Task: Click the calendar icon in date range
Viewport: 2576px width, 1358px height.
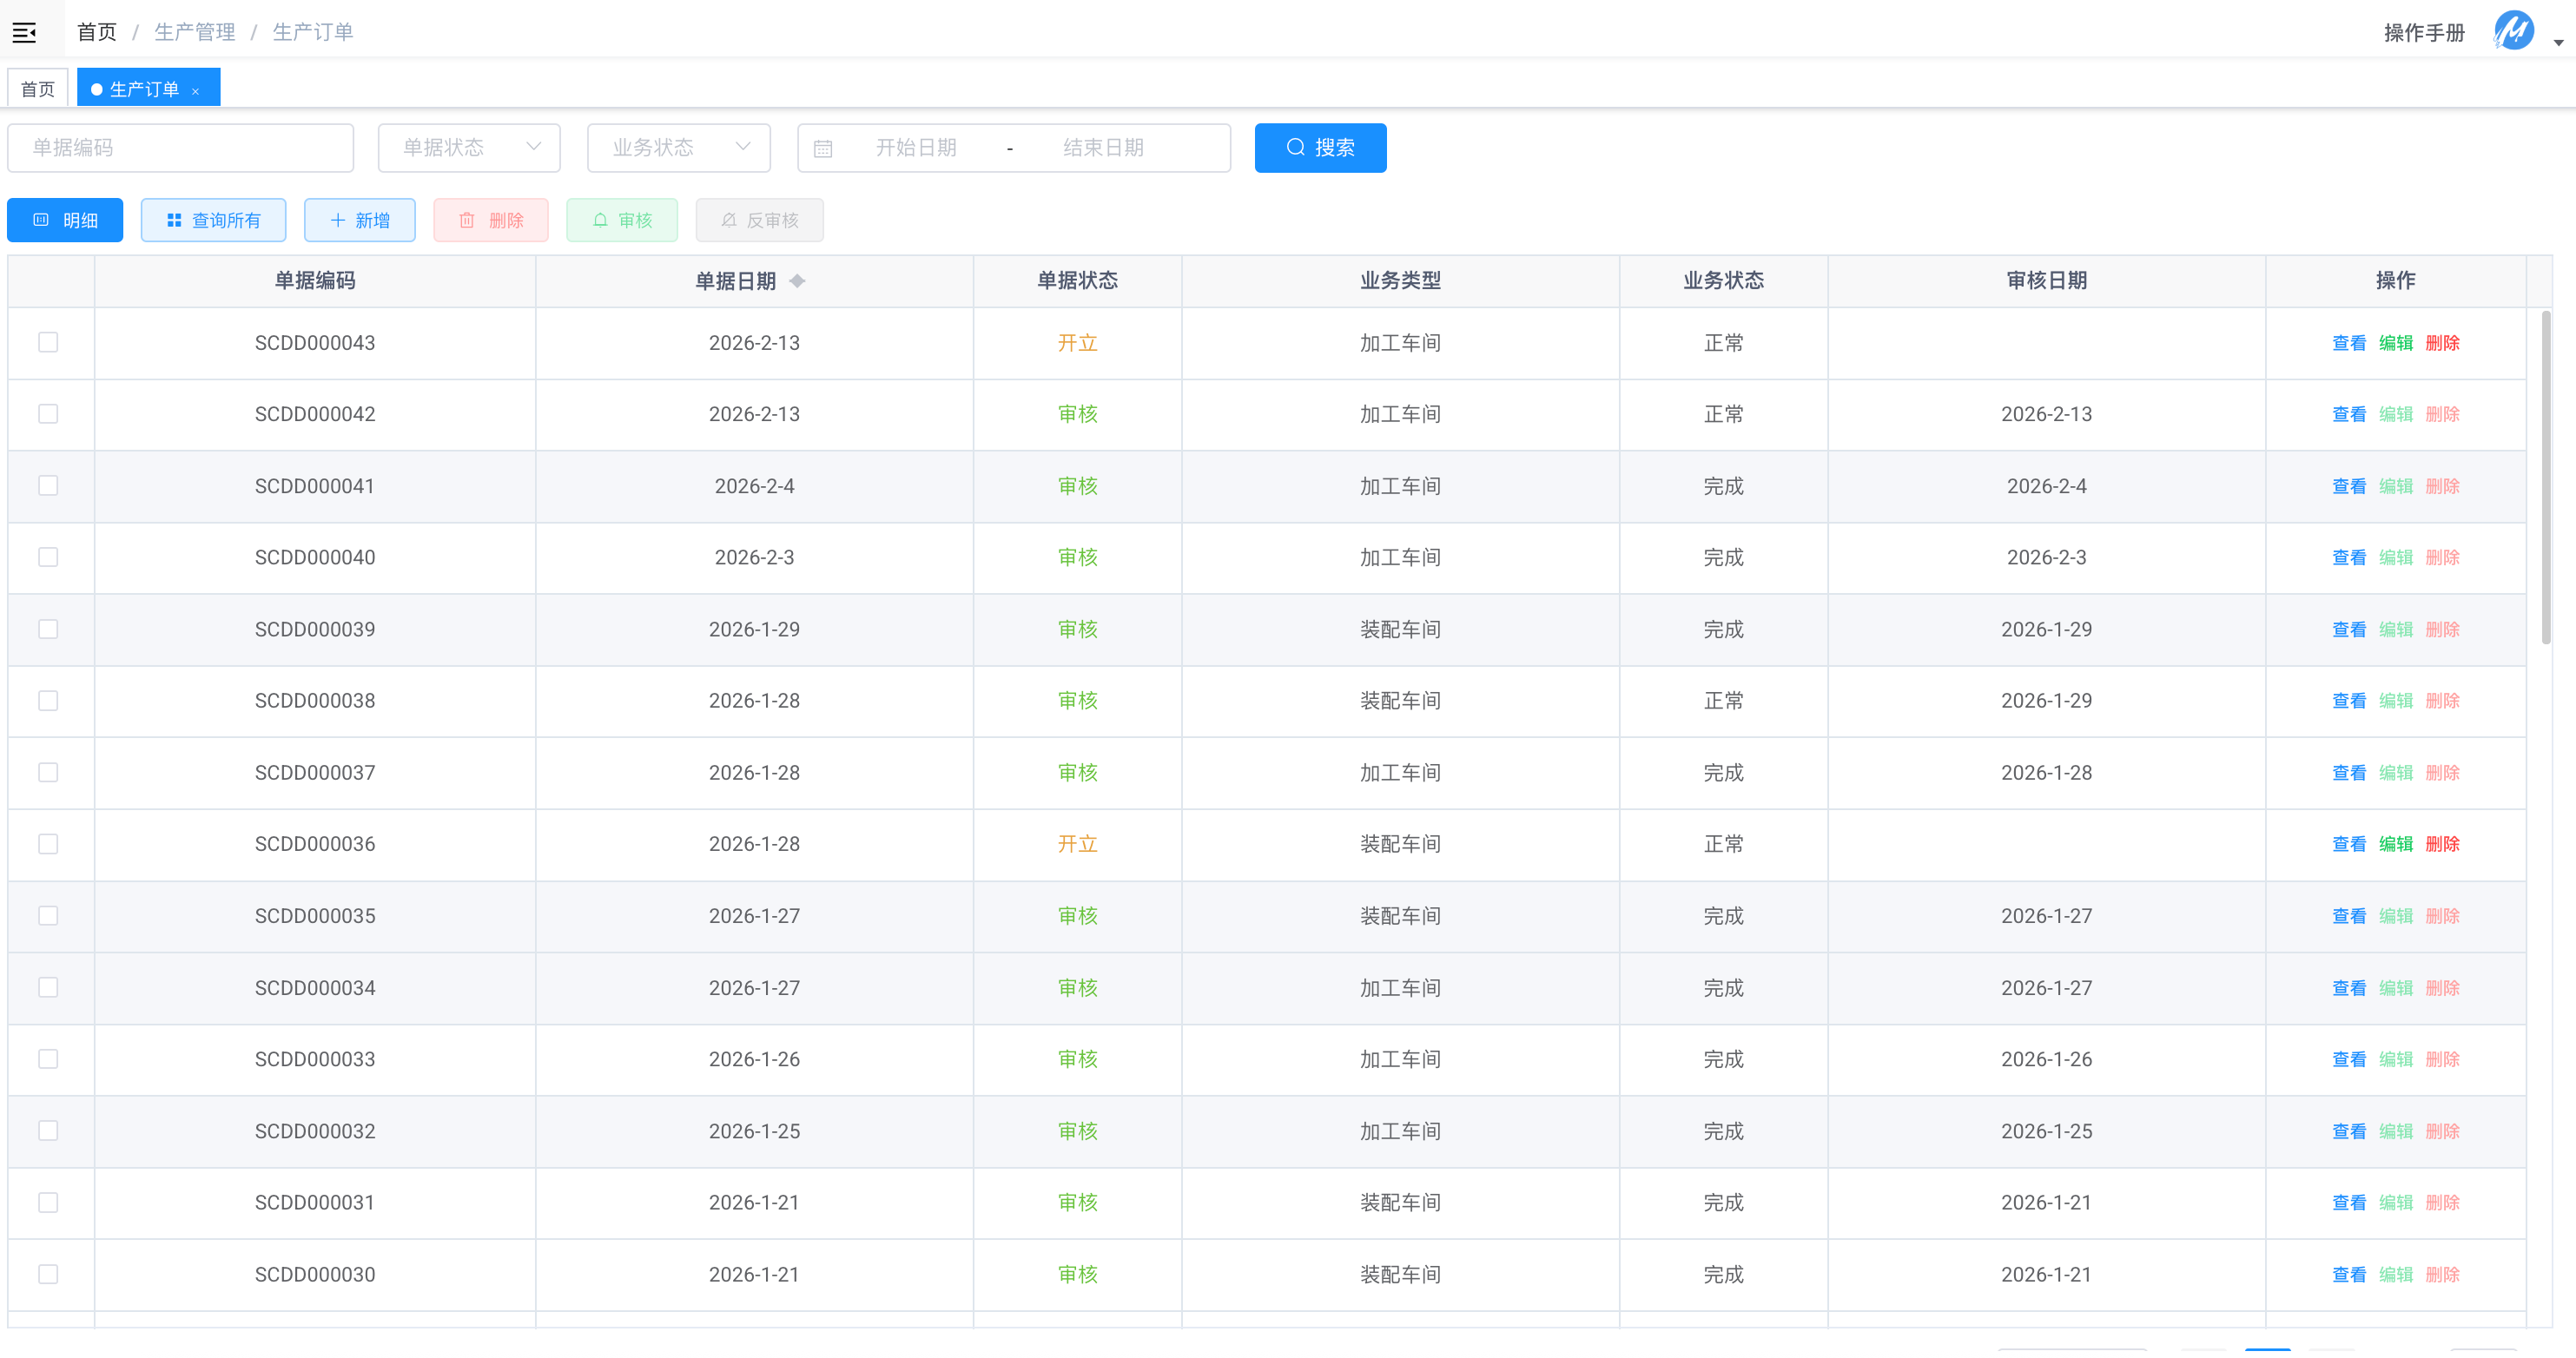Action: point(823,149)
